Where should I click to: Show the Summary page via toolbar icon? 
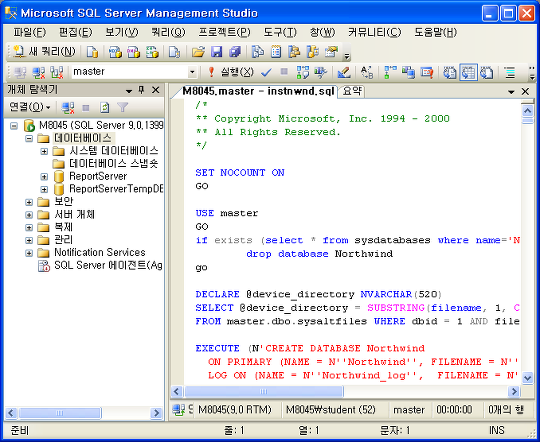[x=276, y=52]
